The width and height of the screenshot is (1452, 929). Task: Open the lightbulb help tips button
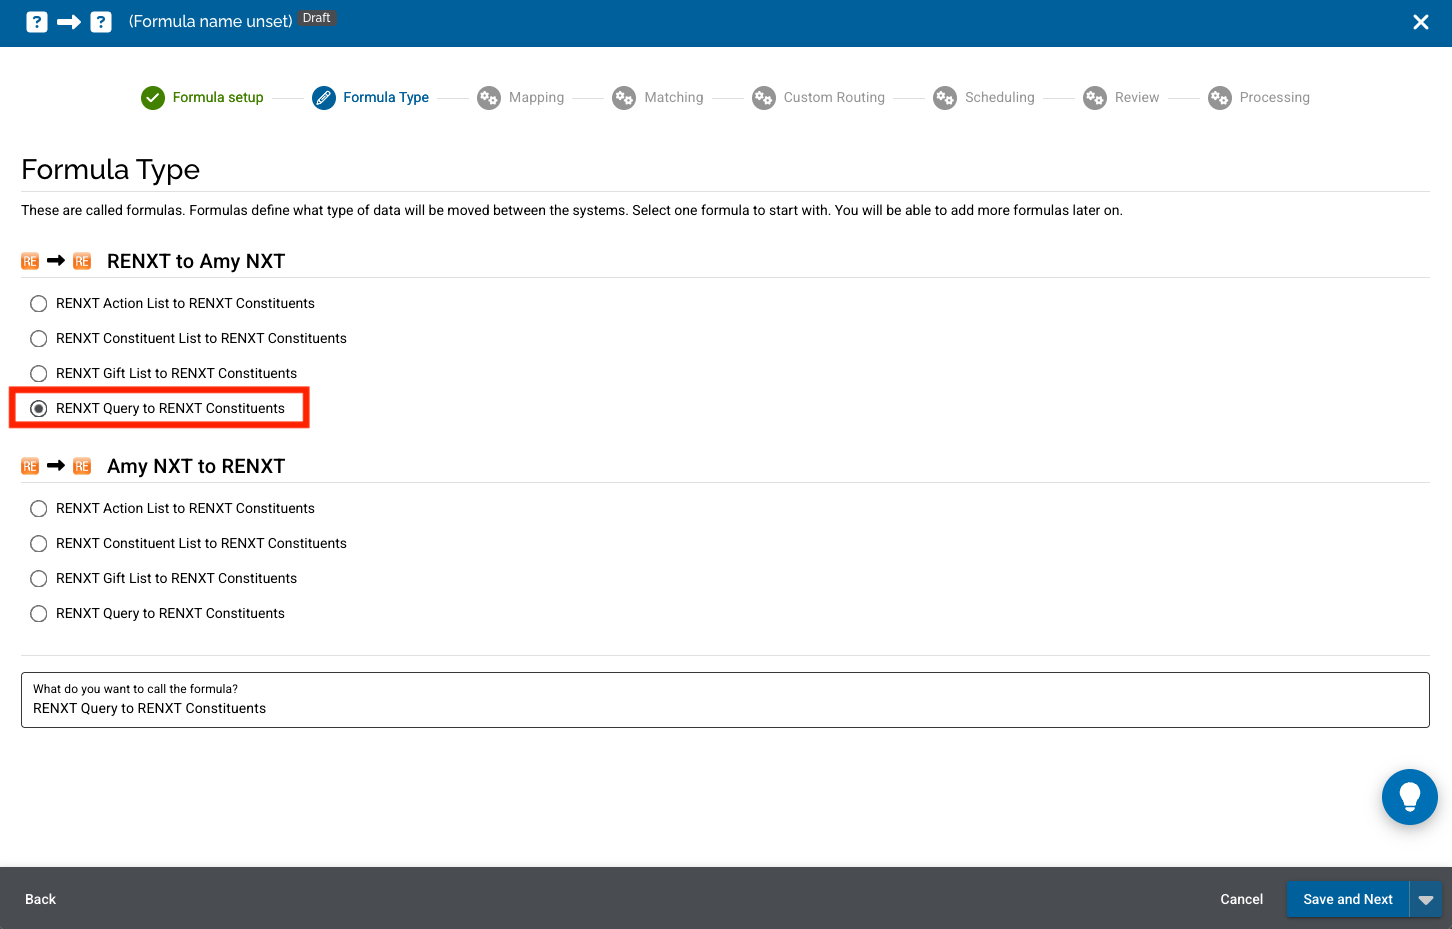point(1410,797)
